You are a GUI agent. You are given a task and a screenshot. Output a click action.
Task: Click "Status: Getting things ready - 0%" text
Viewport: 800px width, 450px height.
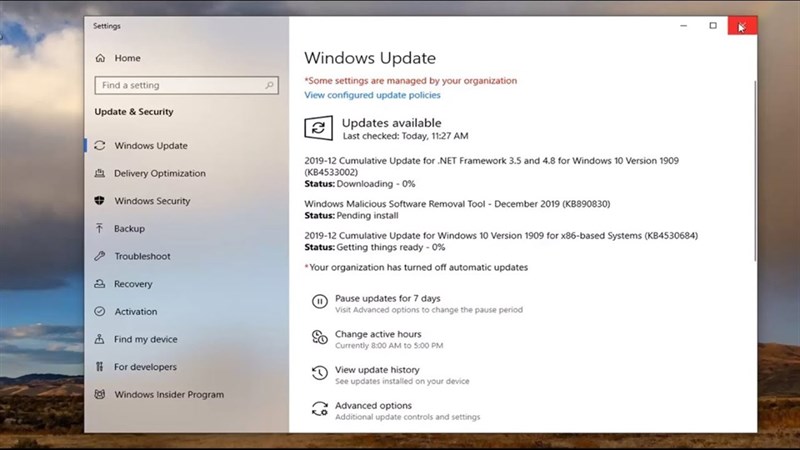pos(374,247)
